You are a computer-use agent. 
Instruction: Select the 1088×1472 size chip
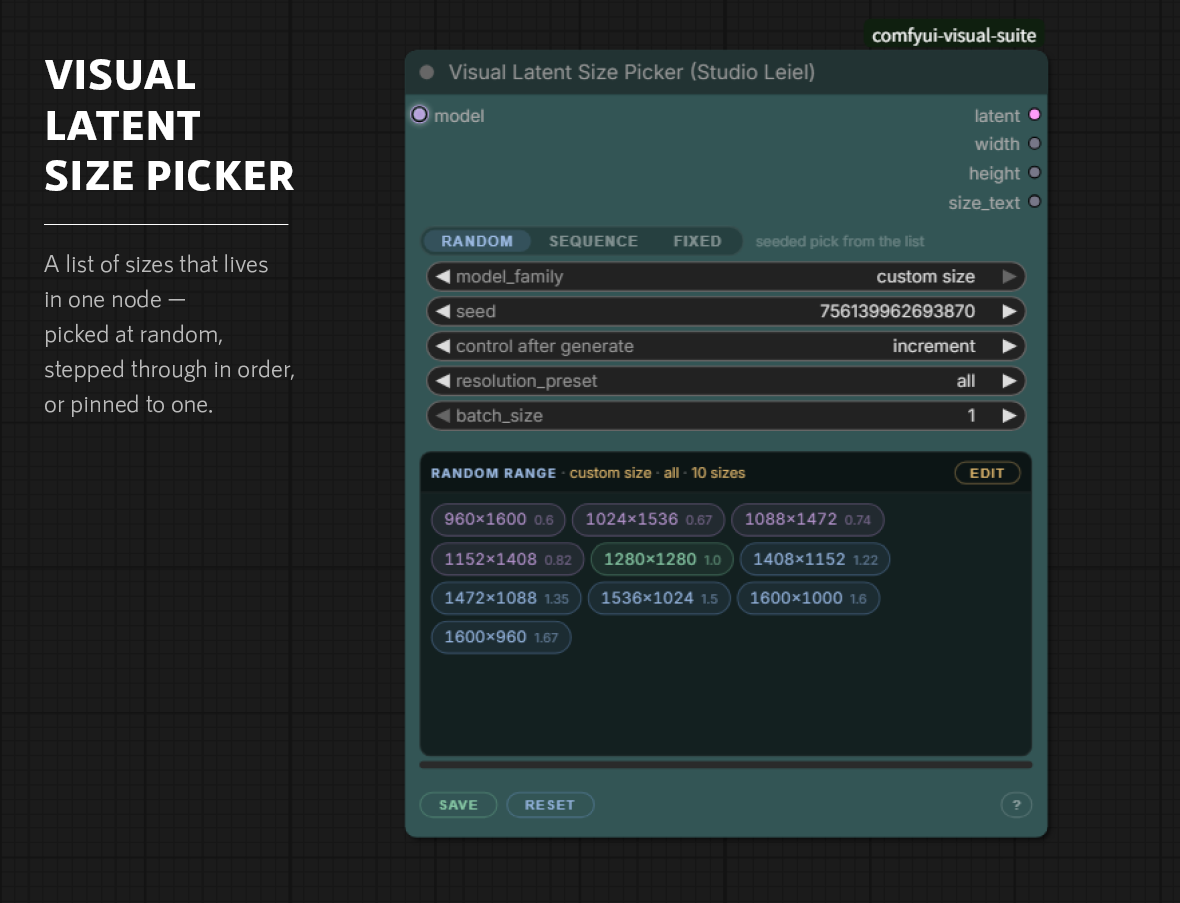point(807,519)
